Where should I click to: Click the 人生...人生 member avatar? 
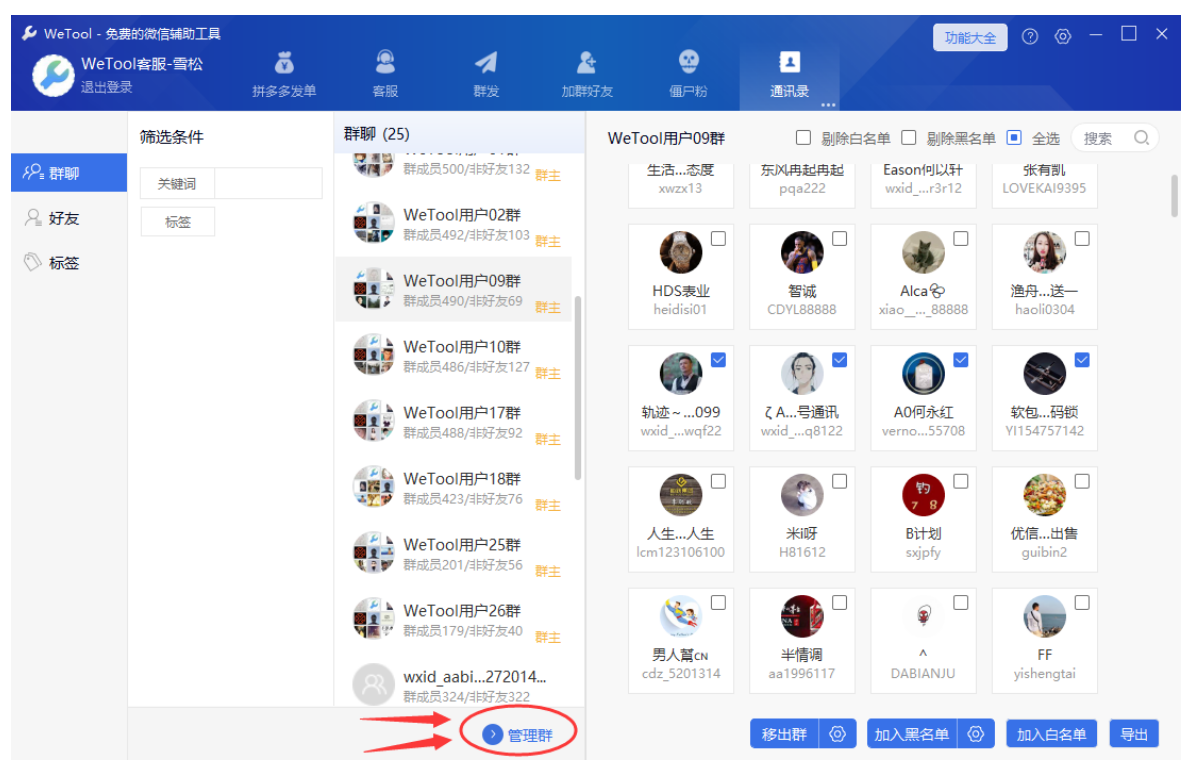681,496
